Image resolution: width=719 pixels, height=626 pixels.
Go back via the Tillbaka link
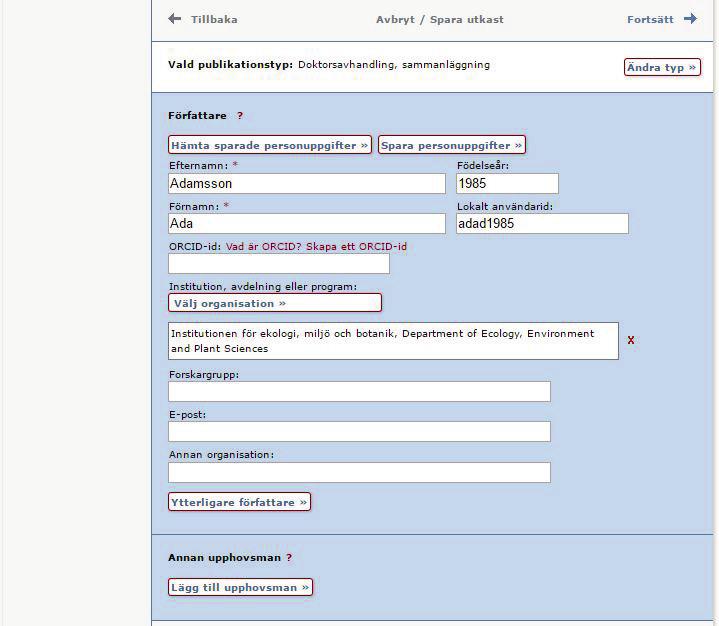click(214, 19)
